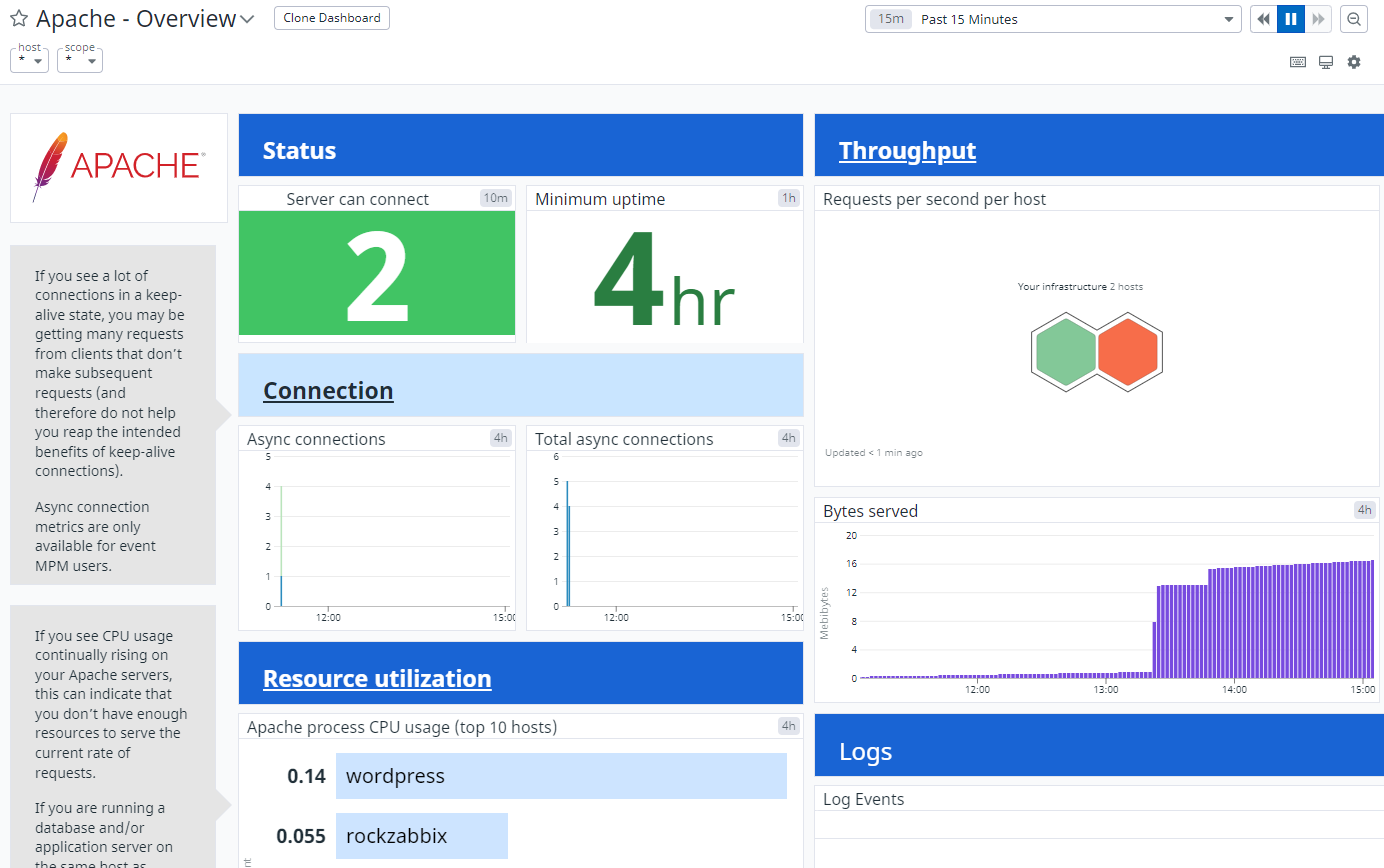Click the Clone Dashboard button
This screenshot has width=1384, height=868.
tap(332, 18)
